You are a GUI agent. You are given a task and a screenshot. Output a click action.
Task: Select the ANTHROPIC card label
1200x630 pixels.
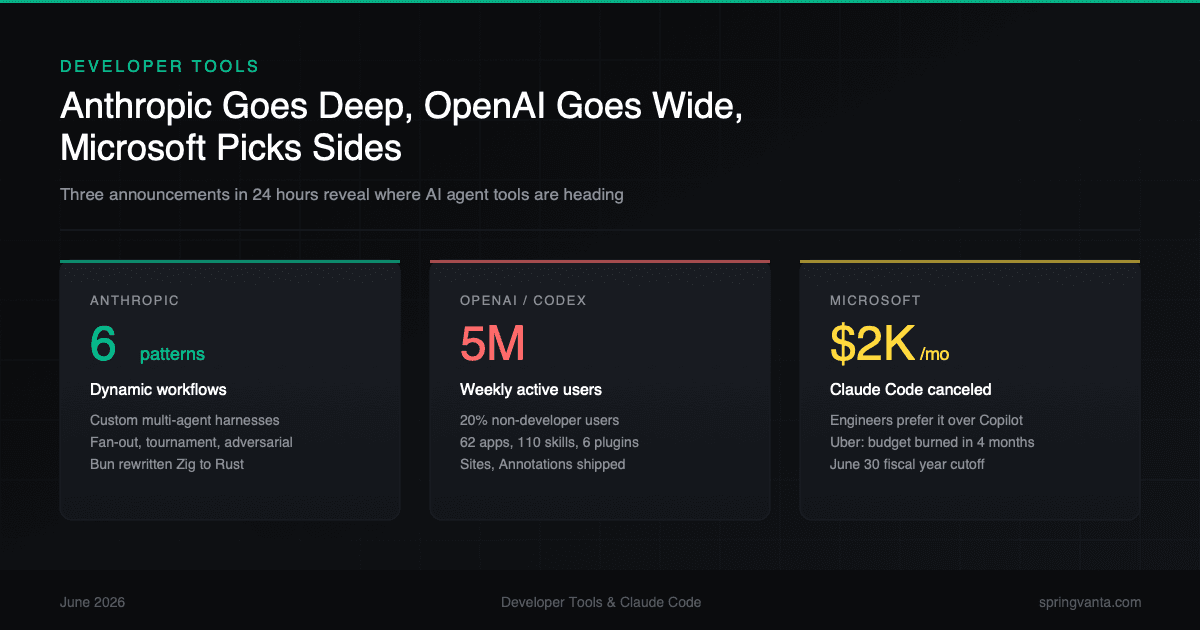click(x=135, y=300)
